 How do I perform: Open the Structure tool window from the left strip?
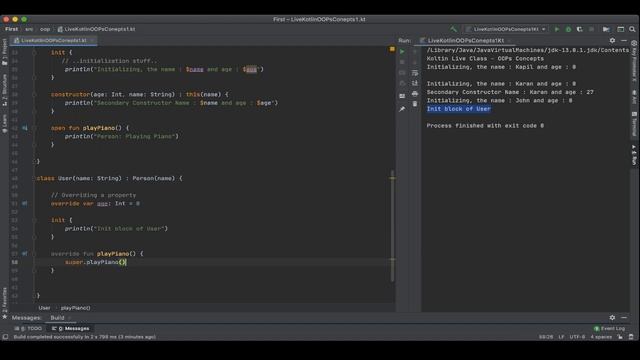(5, 90)
